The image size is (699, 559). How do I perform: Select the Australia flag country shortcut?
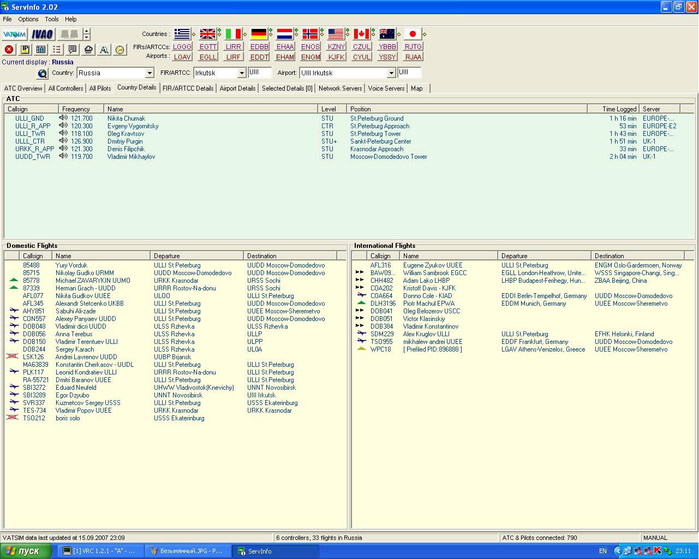[x=387, y=34]
